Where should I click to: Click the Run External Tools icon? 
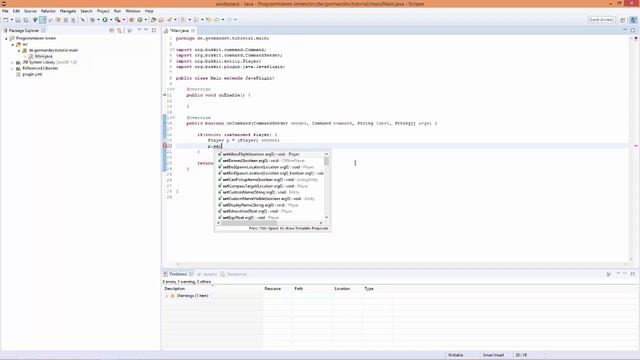click(118, 20)
